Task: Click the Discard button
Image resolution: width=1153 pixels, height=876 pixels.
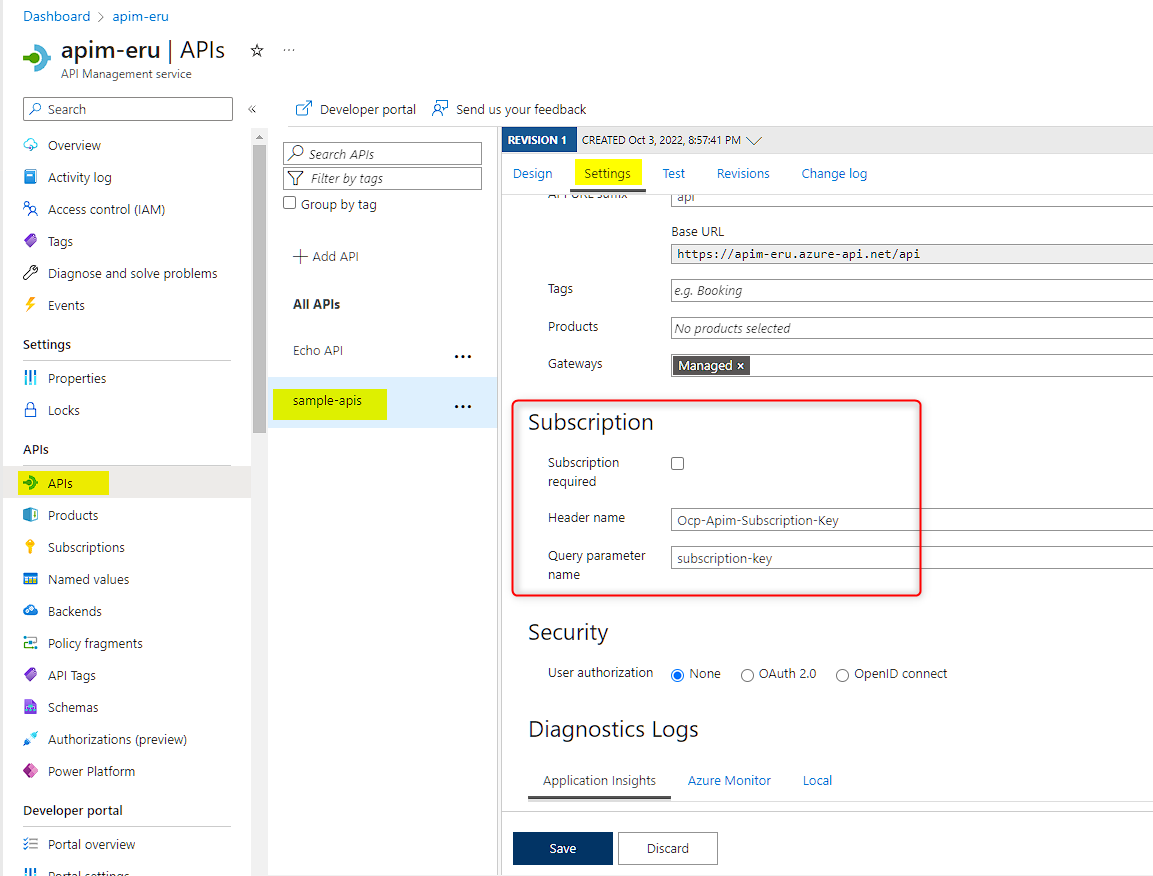Action: click(x=668, y=848)
